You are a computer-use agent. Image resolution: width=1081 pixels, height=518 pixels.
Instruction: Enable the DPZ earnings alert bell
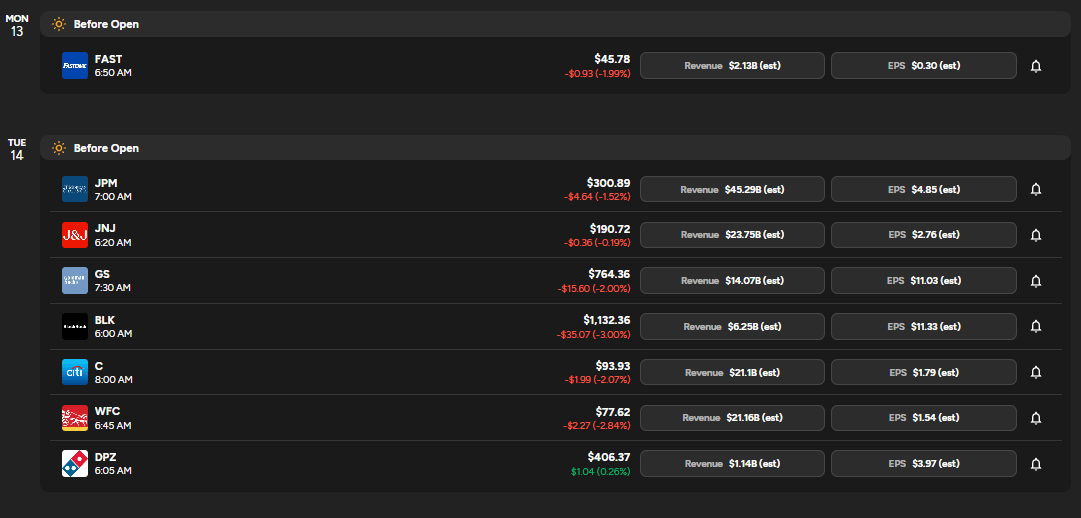tap(1035, 464)
